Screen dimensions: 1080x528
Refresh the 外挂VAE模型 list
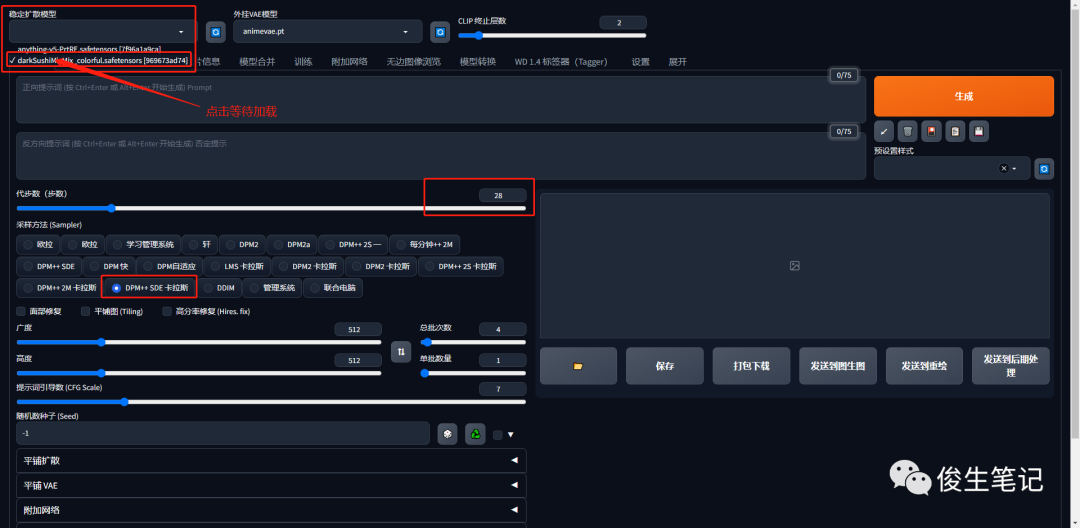(x=439, y=32)
